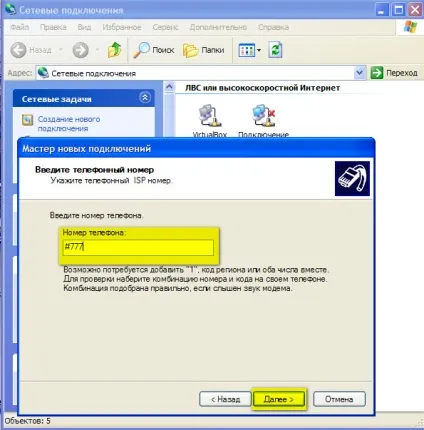Screen dimensions: 424x430
Task: Open the Forward button history dropdown arrow
Action: (97, 50)
